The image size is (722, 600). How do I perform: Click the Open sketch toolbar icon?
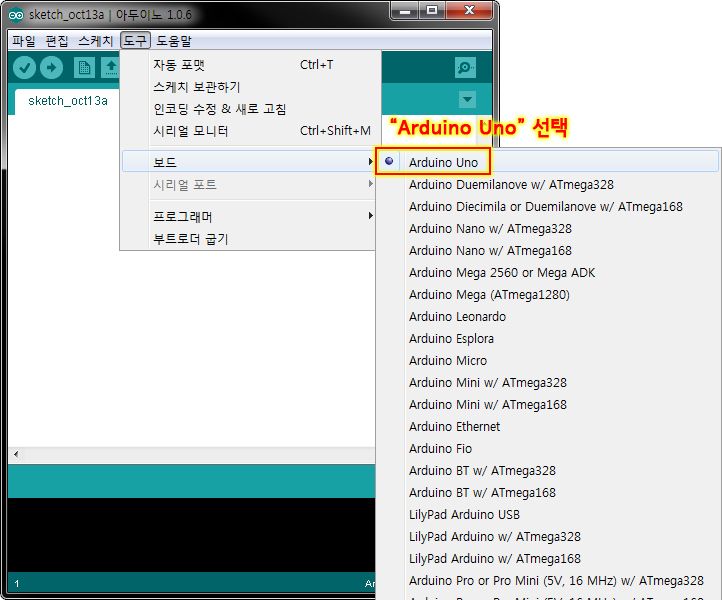110,67
